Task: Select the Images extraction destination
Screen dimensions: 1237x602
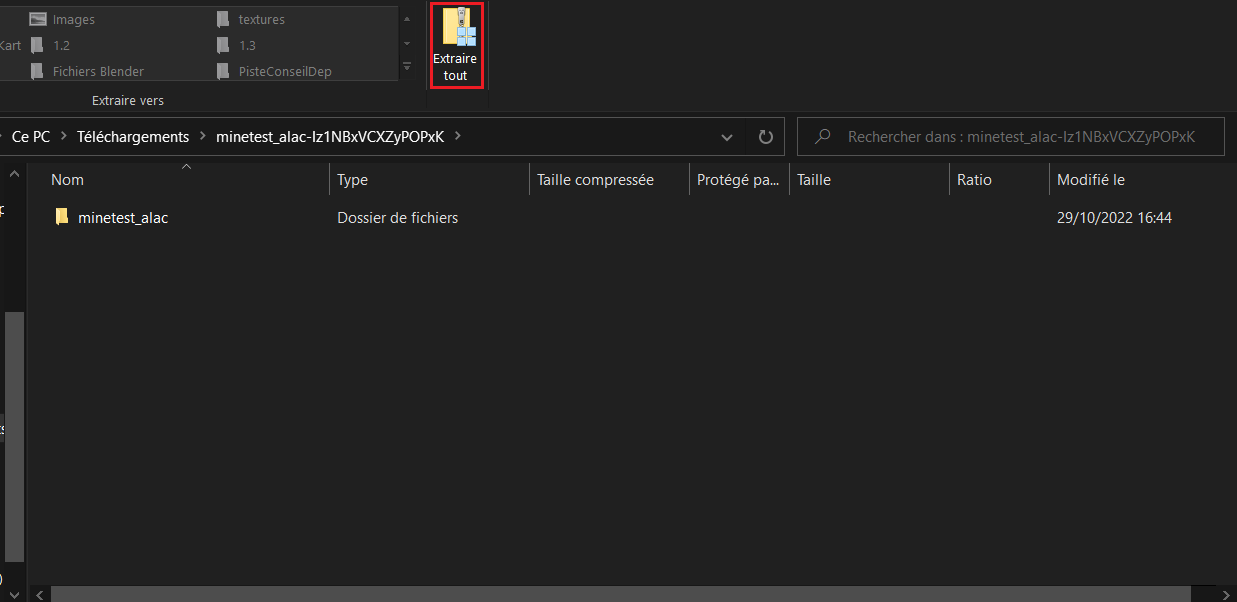Action: pos(73,19)
